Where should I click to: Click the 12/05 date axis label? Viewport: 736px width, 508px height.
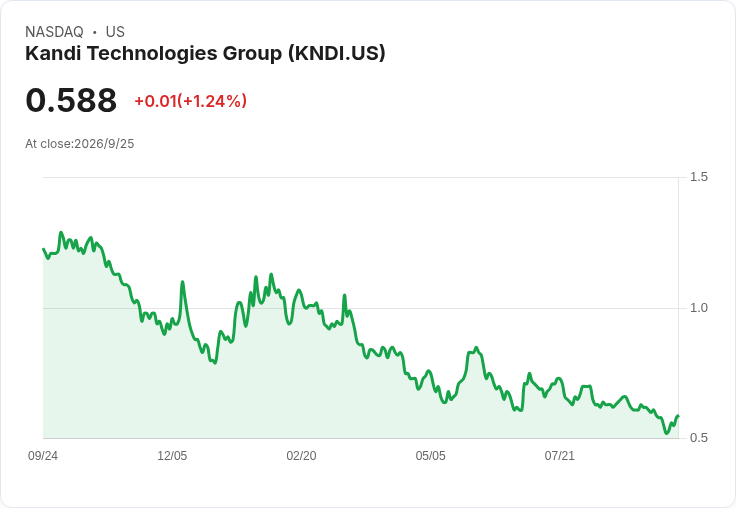(172, 456)
